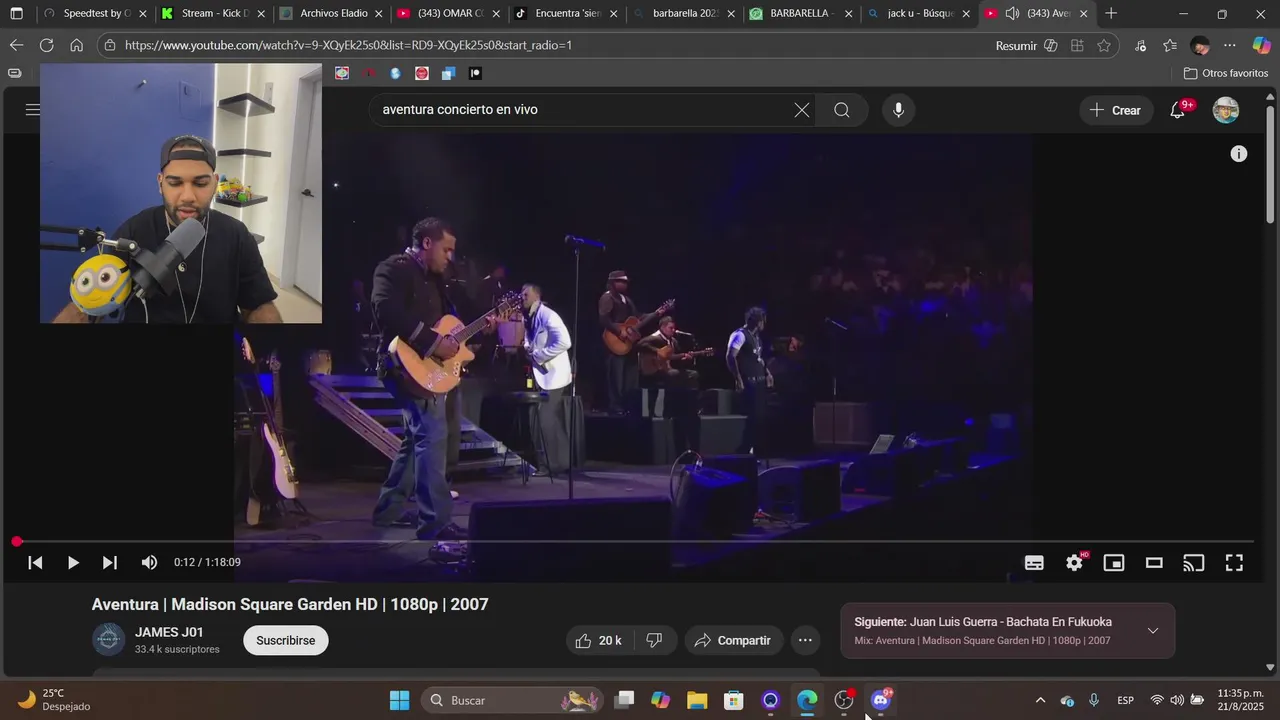Play the paused Aventura video
This screenshot has height=720, width=1280.
tap(73, 563)
